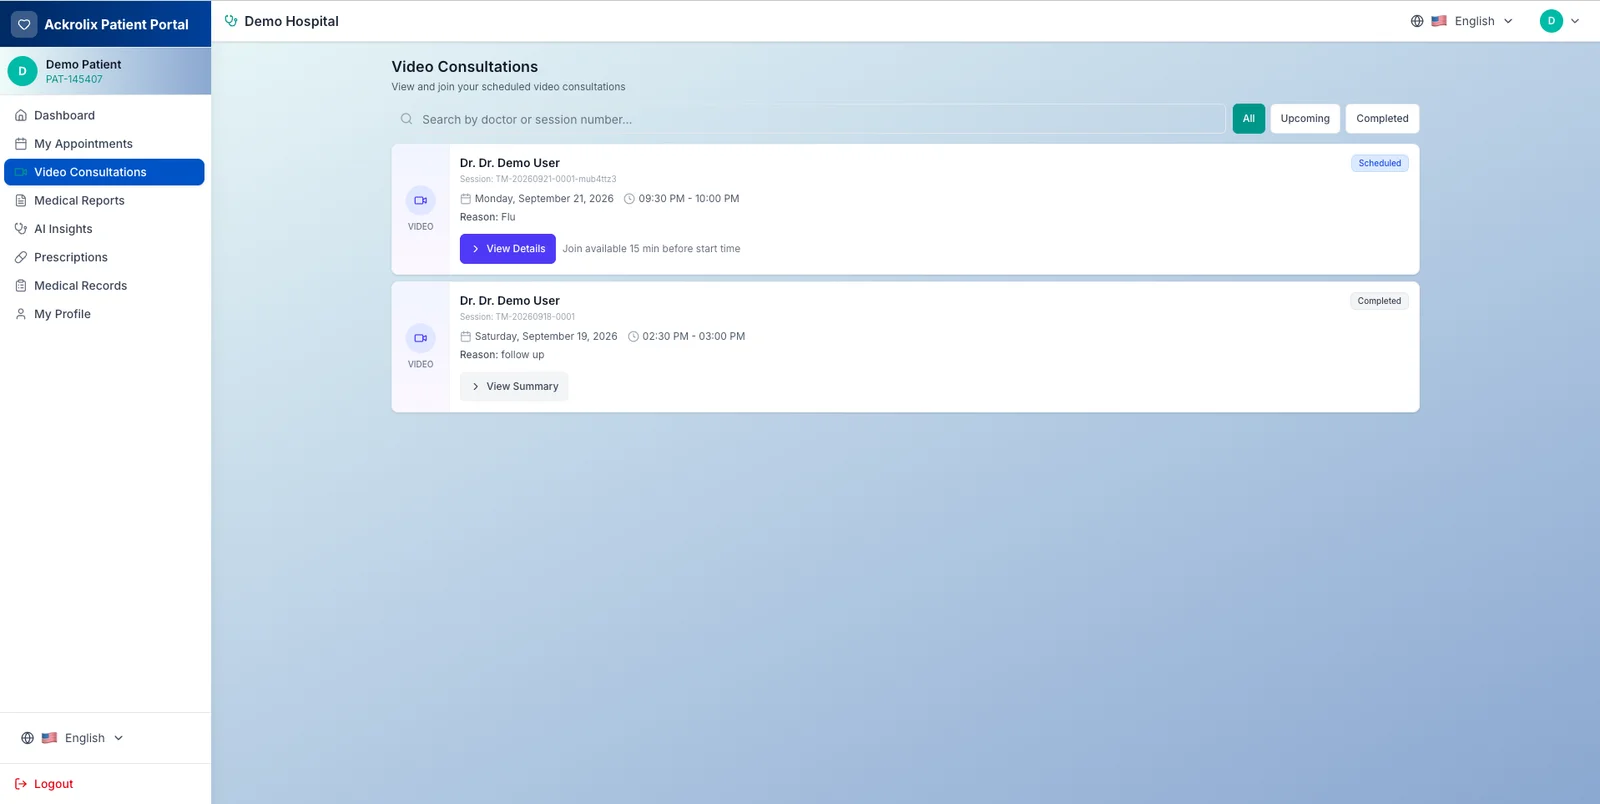Navigate to AI Insights
The width and height of the screenshot is (1600, 804).
(104, 229)
